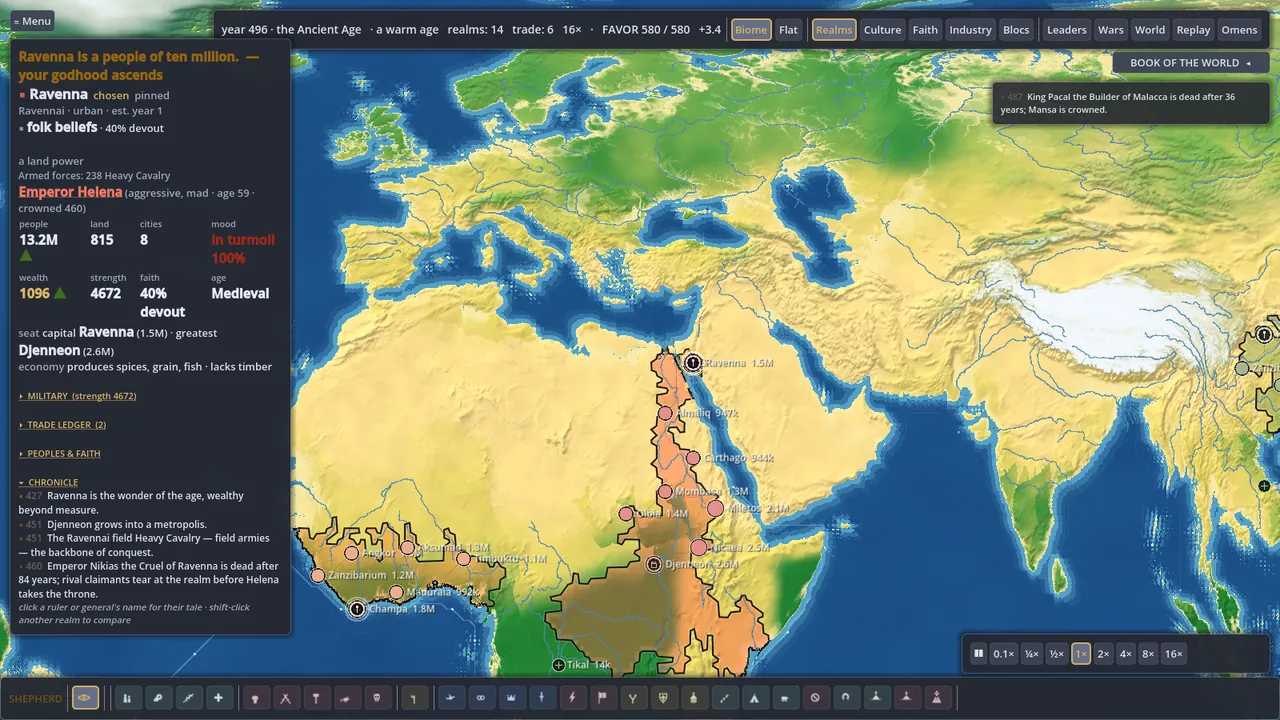Collapse the Book of the World panel

point(1191,63)
